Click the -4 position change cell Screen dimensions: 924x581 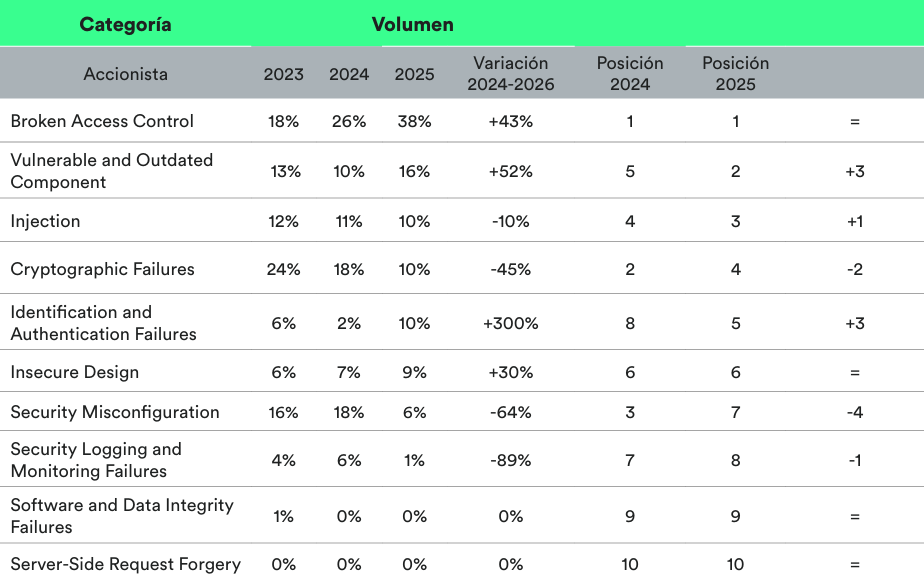(854, 412)
